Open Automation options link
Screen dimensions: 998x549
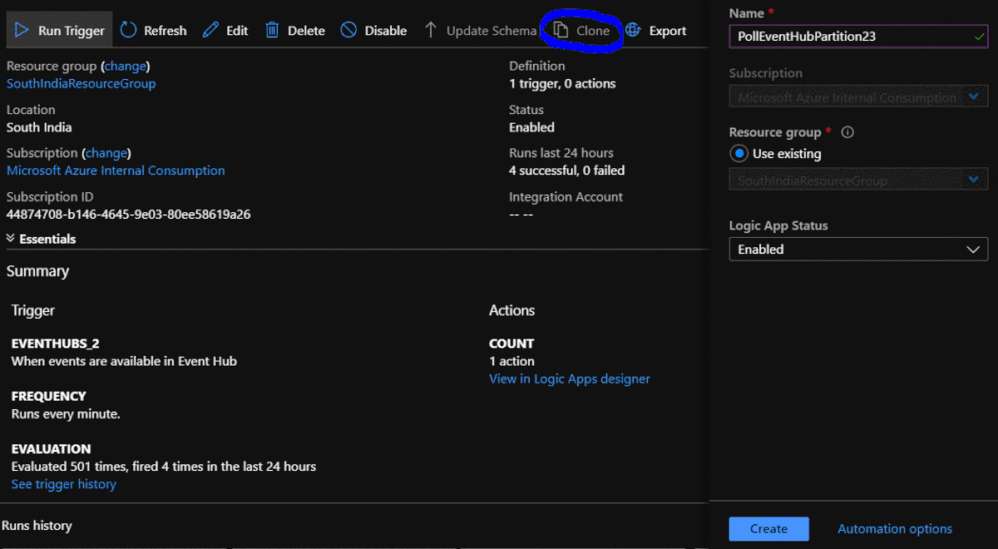click(894, 529)
